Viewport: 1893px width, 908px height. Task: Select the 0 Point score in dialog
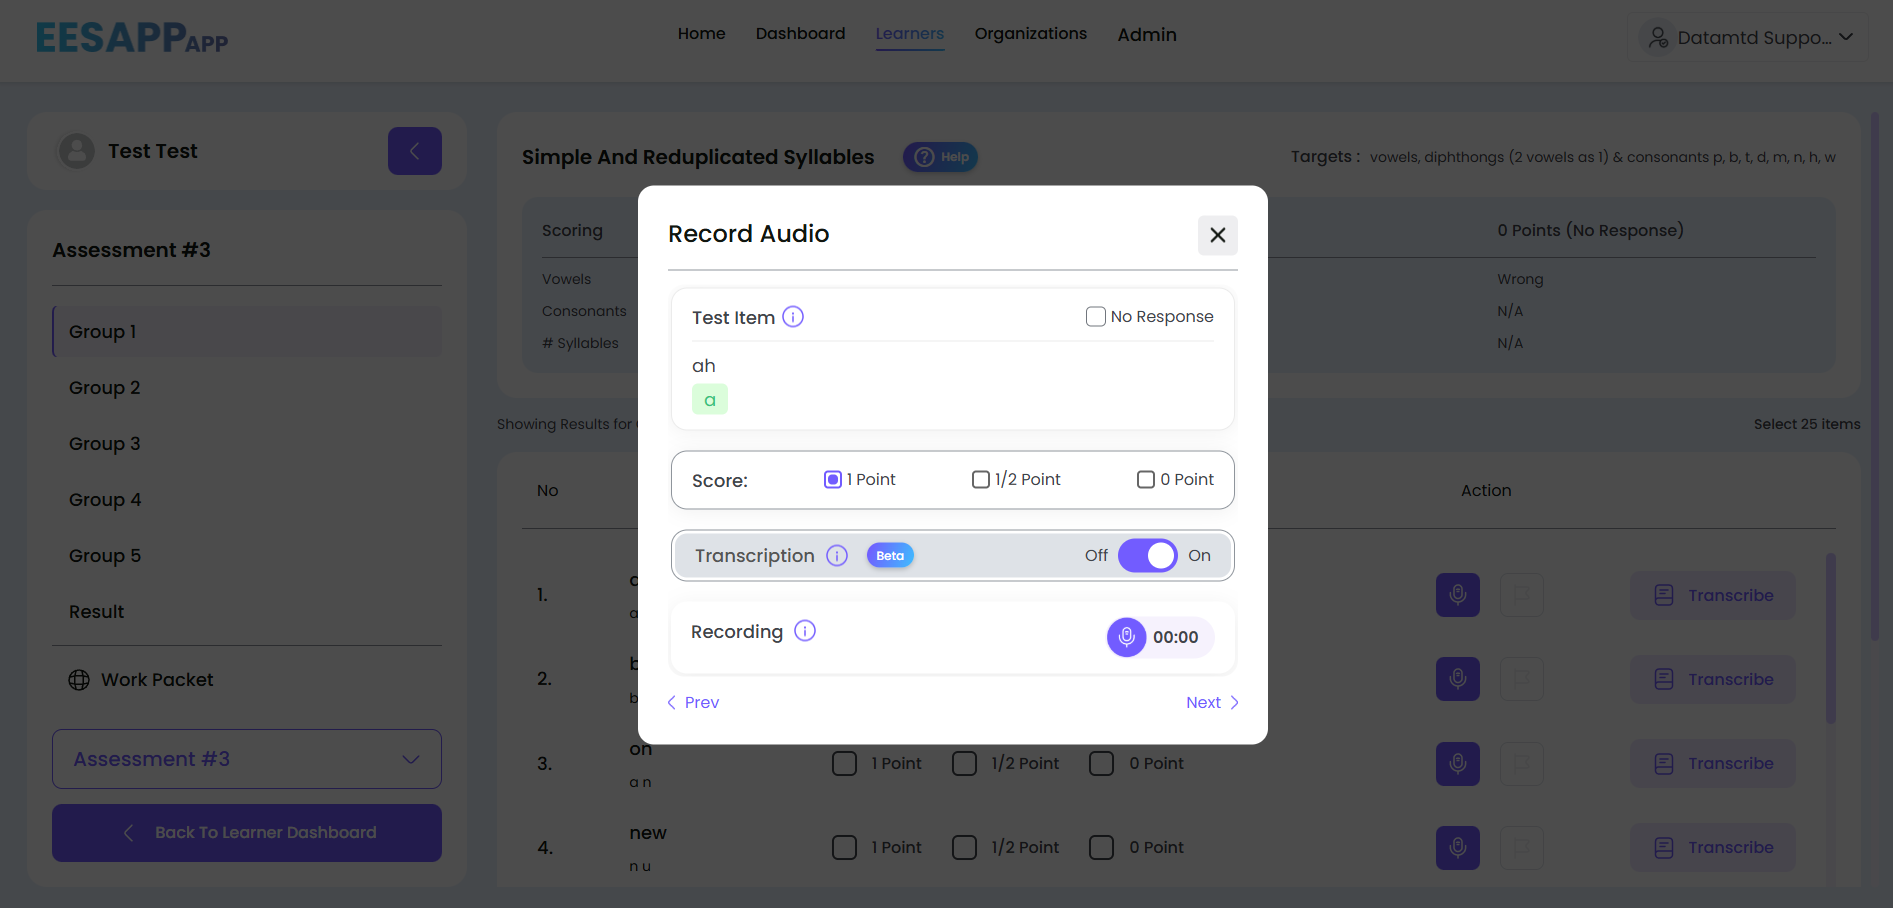pos(1146,480)
